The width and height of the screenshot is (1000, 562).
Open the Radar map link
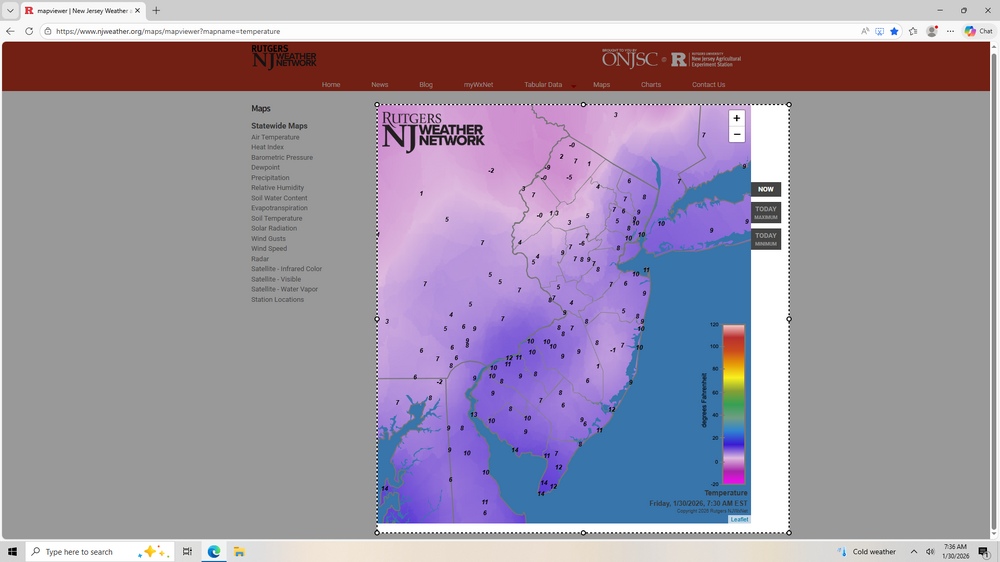tap(260, 259)
